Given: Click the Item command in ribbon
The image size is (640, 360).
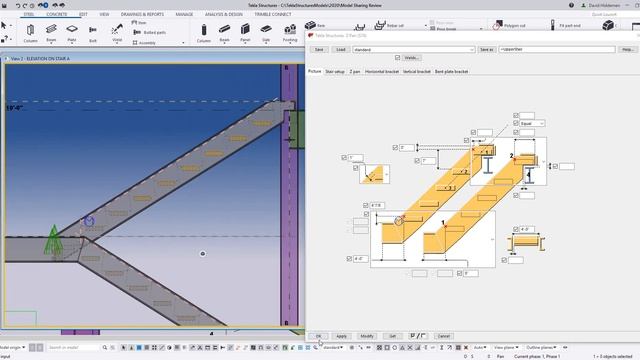Looking at the screenshot, I should [140, 23].
